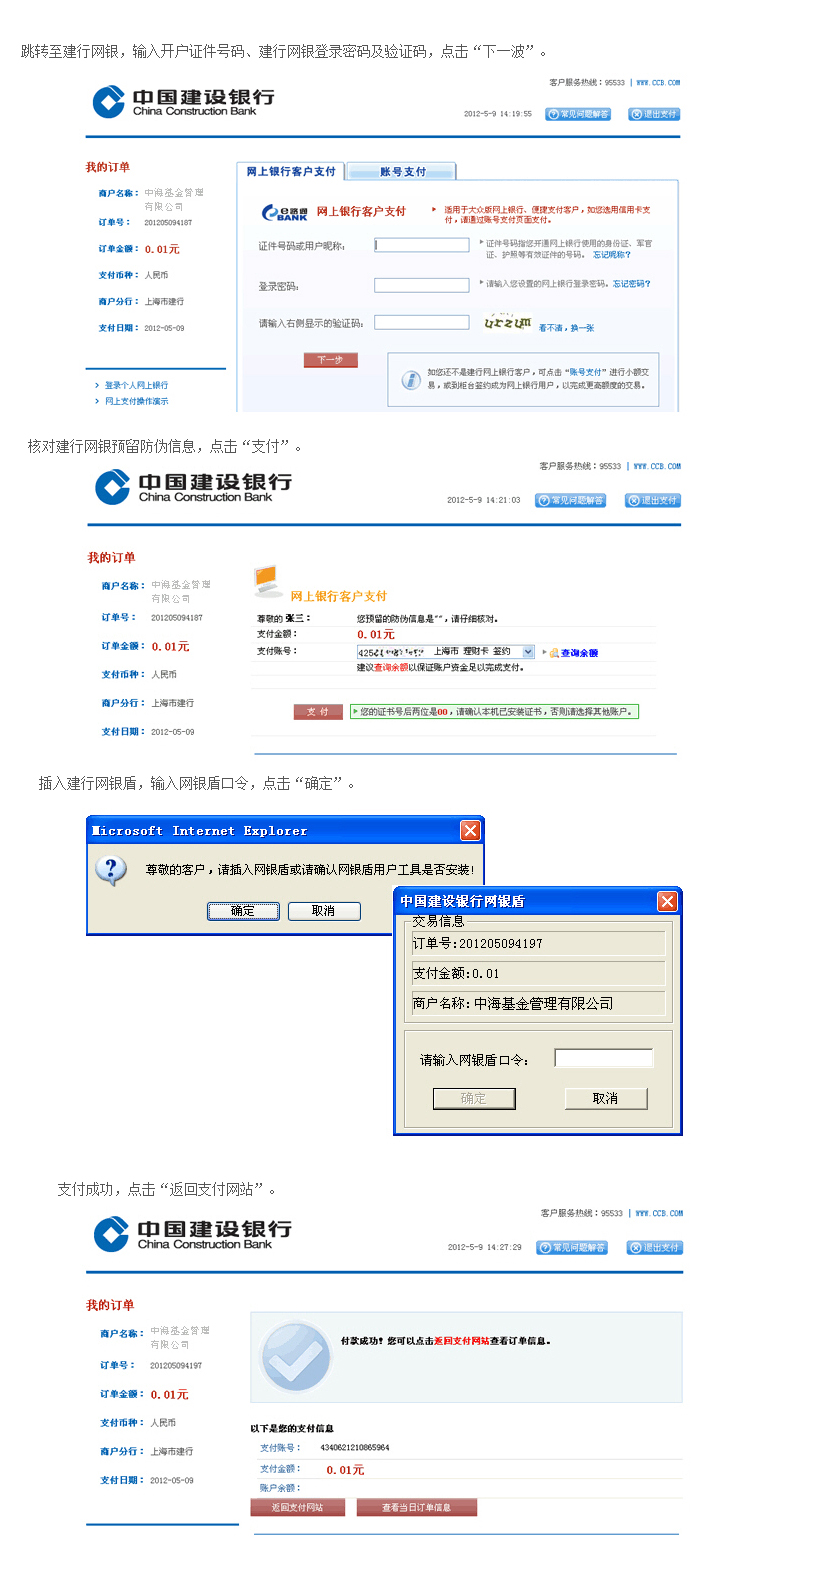Open the 网上支付操作演示 sidebar link
The height and width of the screenshot is (1572, 815).
(136, 401)
